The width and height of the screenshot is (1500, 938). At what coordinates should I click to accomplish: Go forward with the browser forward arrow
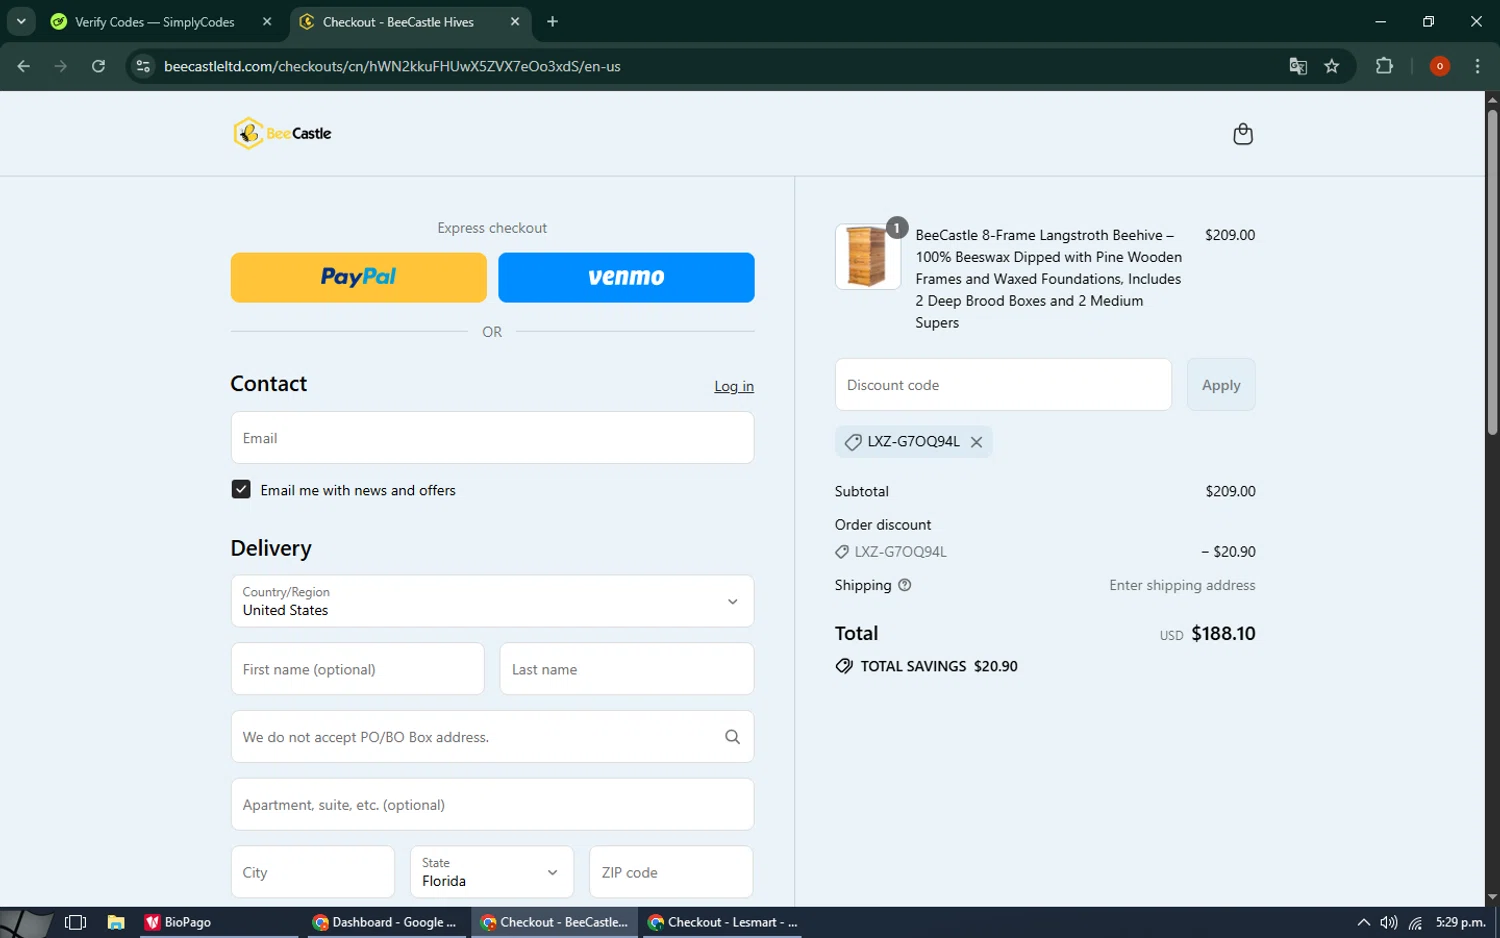pyautogui.click(x=61, y=66)
